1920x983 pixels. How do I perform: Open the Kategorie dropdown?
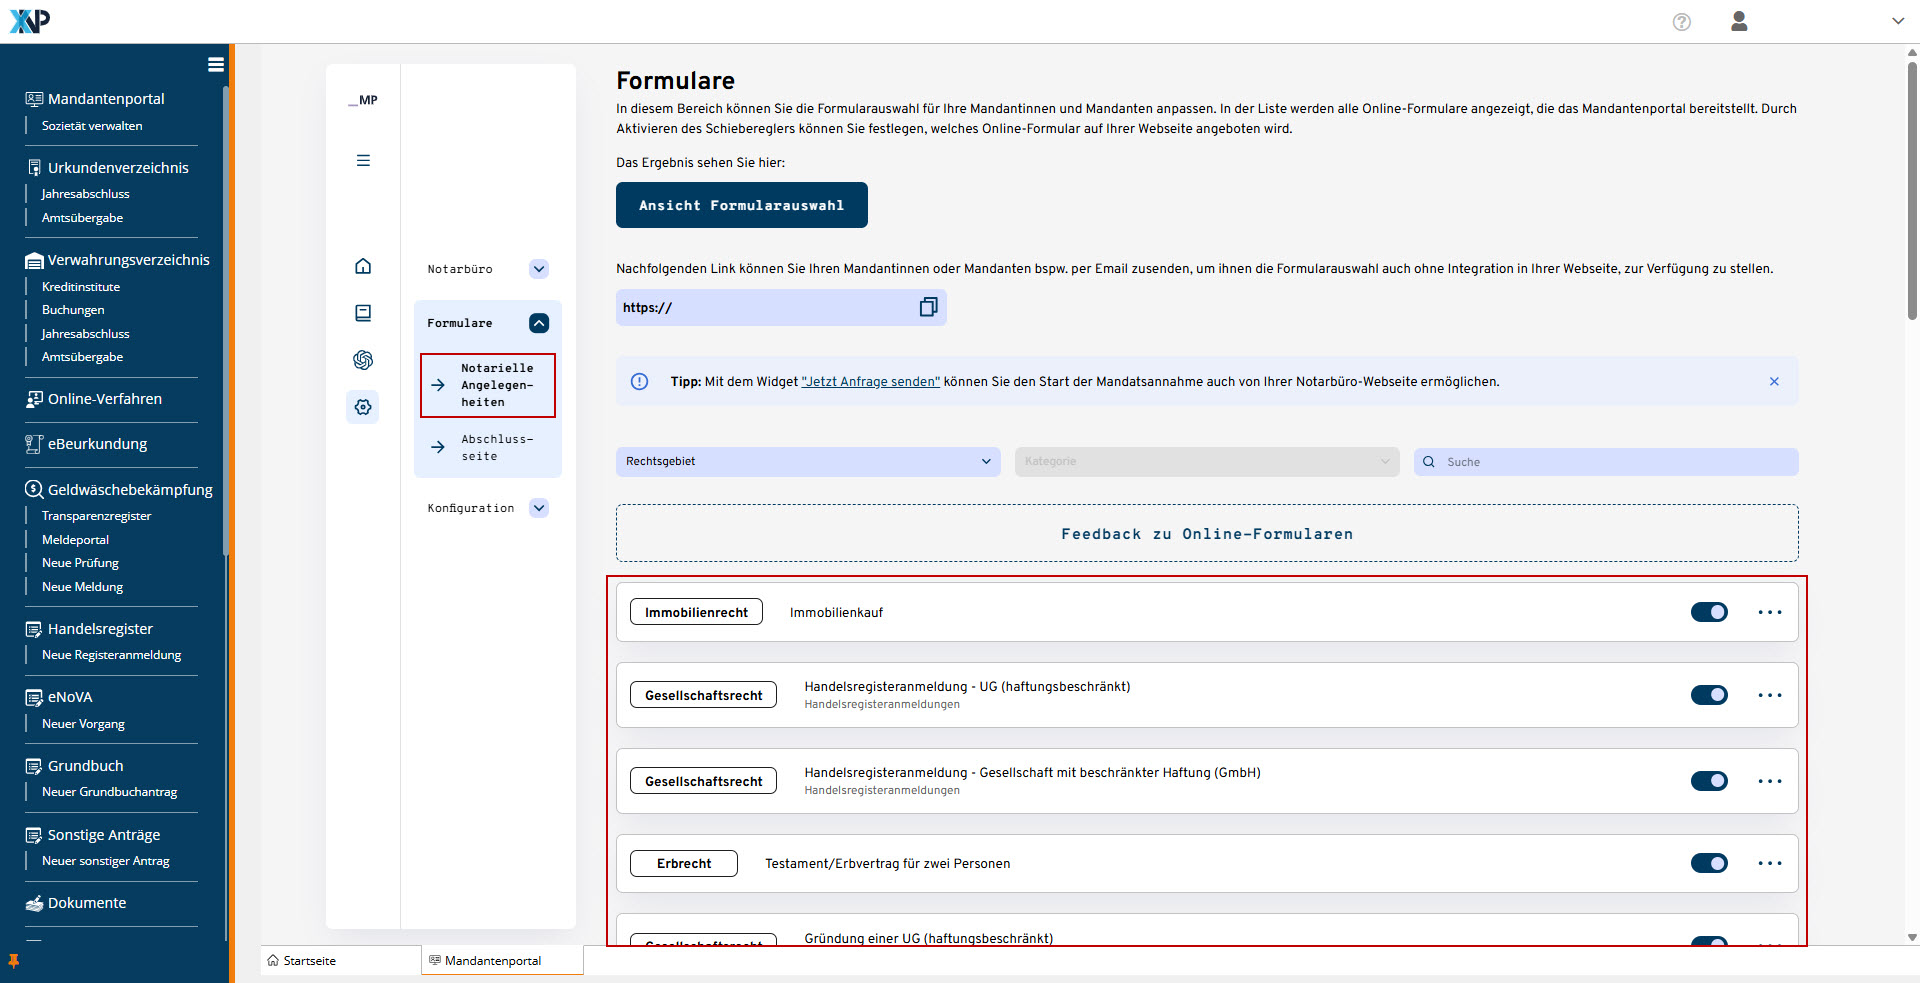(x=1207, y=461)
